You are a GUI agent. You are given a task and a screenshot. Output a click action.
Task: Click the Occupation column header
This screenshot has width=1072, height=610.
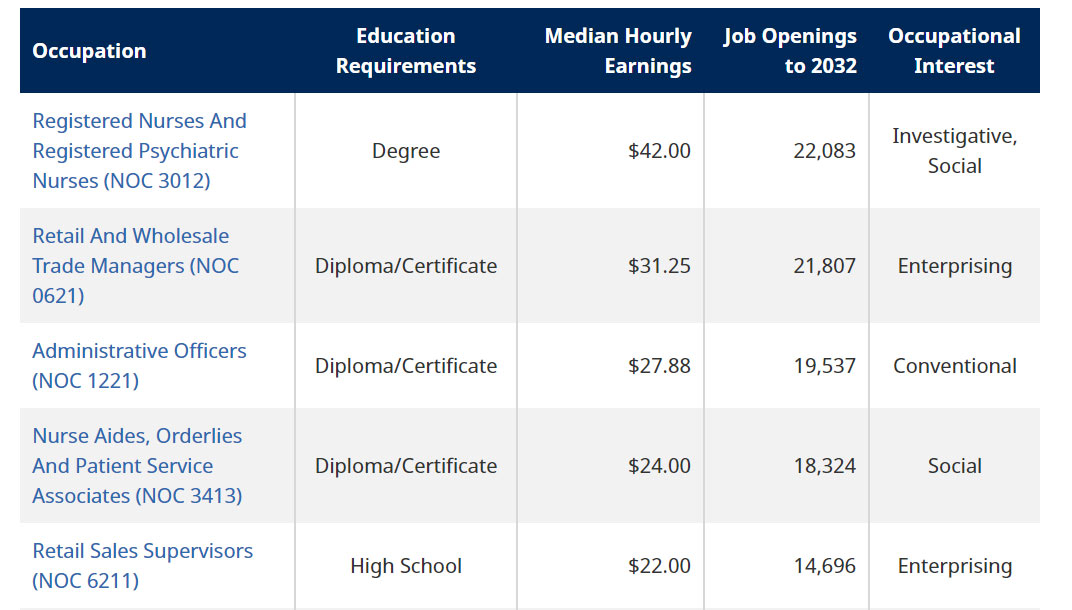[x=90, y=51]
